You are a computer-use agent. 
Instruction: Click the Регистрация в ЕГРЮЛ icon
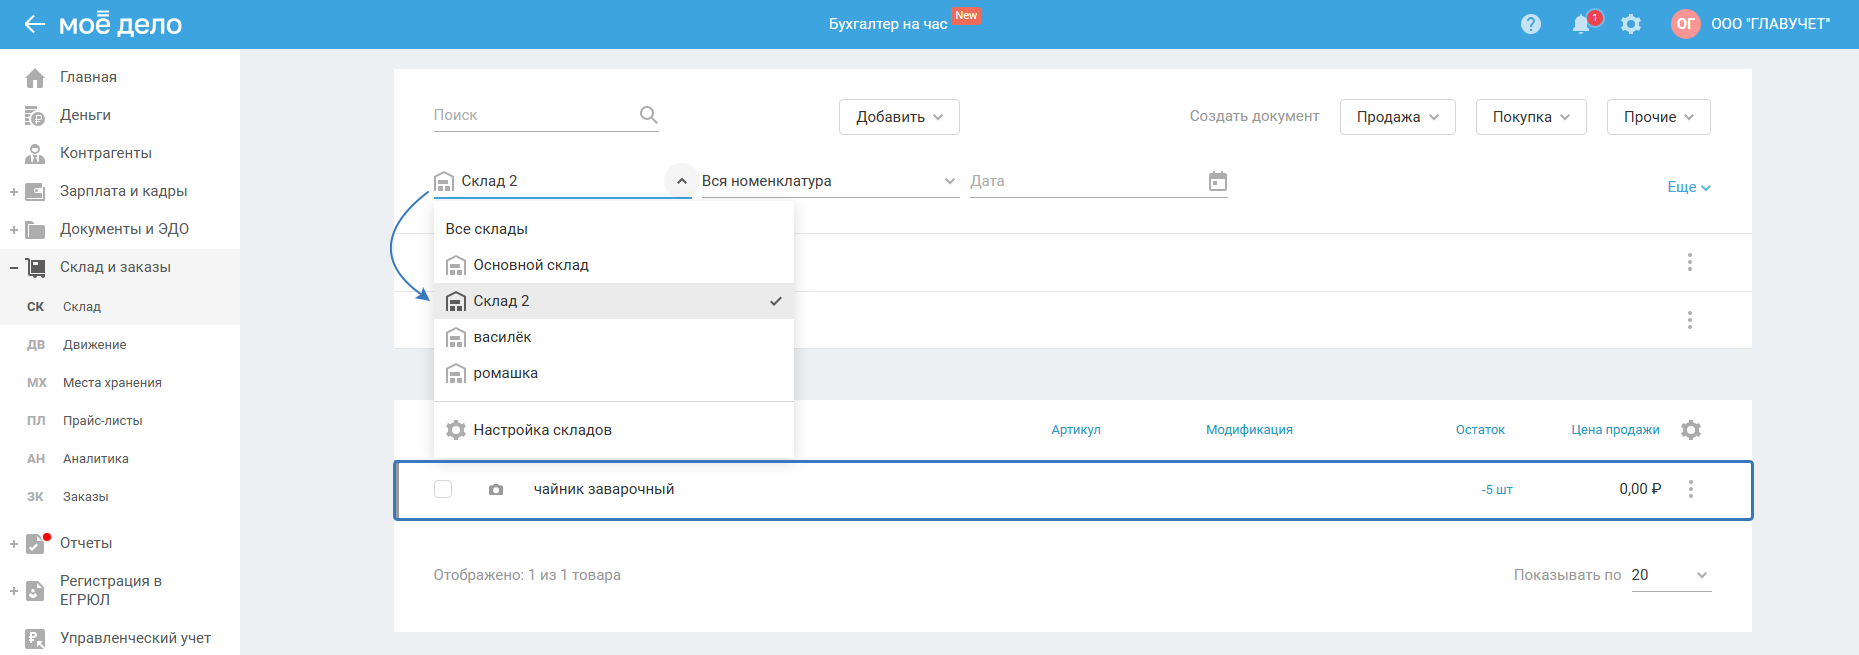pyautogui.click(x=35, y=590)
